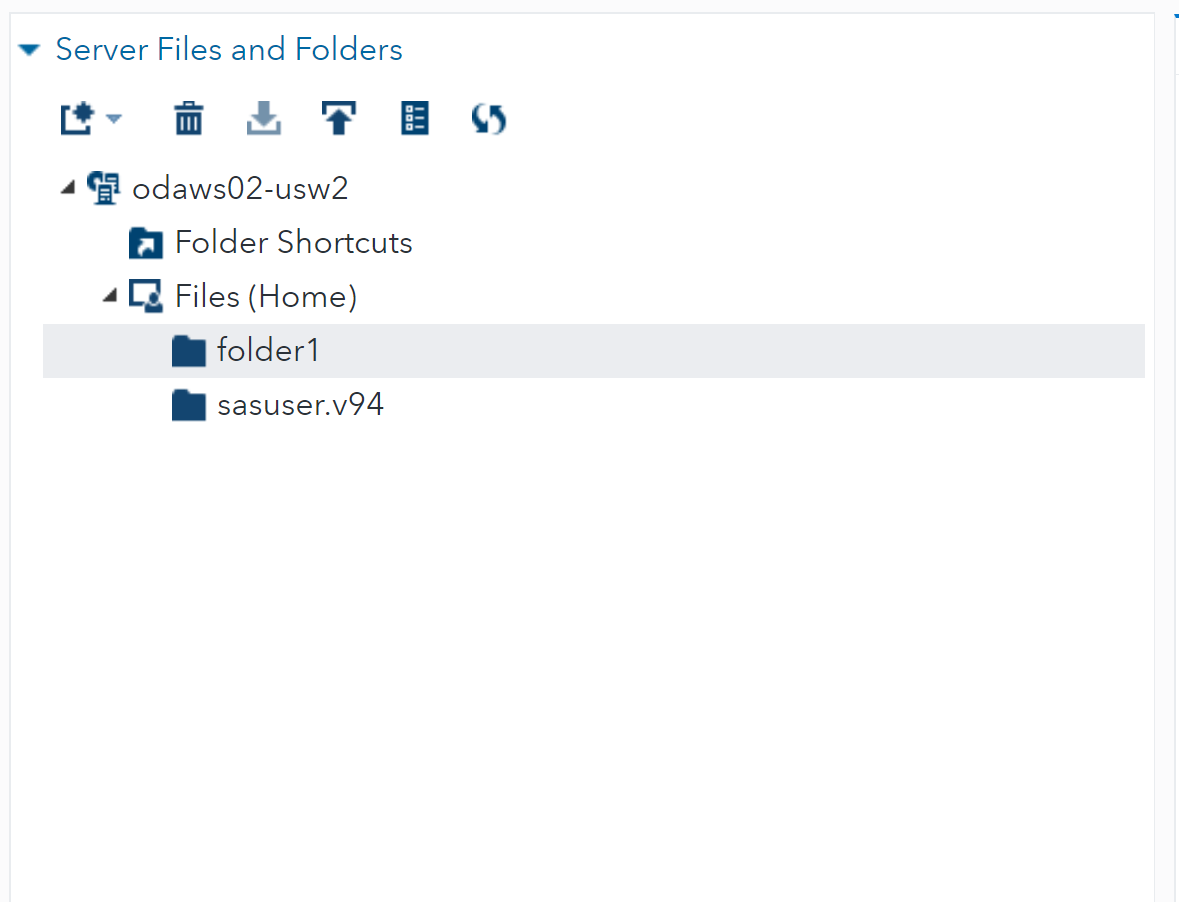1179x902 pixels.
Task: Click the Delete (trash) toolbar icon
Action: point(189,118)
